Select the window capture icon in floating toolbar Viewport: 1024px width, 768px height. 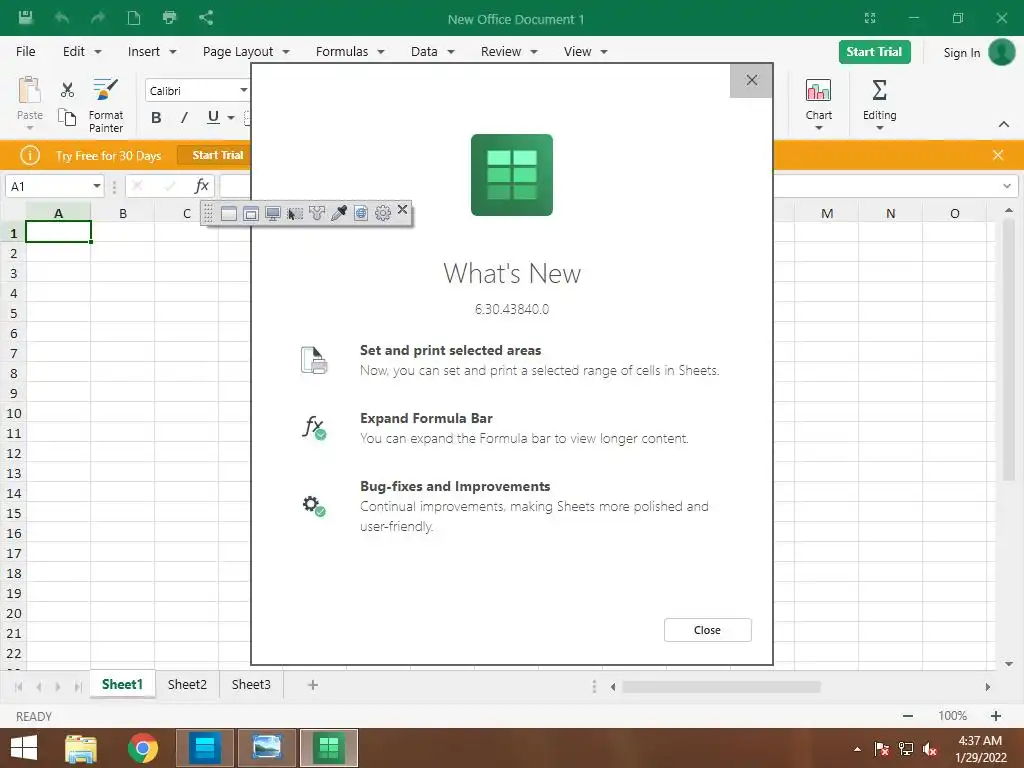tap(229, 214)
